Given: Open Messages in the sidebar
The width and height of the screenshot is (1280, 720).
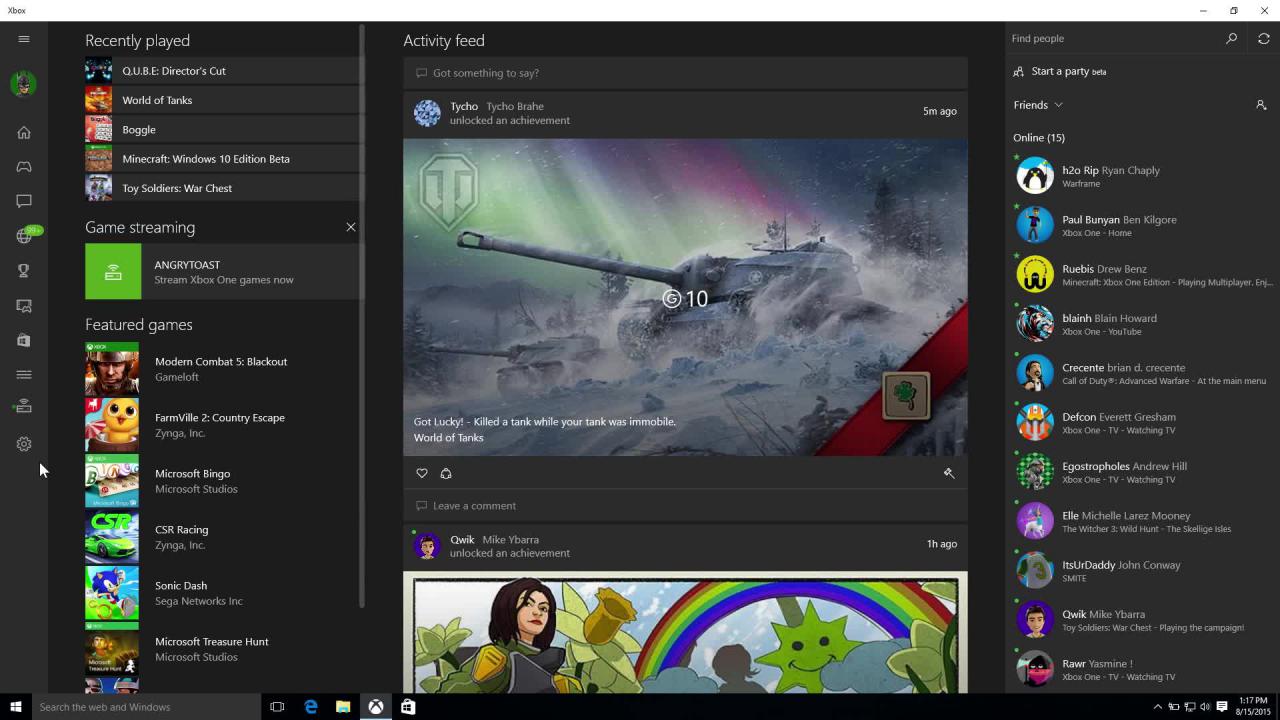Looking at the screenshot, I should [x=24, y=201].
